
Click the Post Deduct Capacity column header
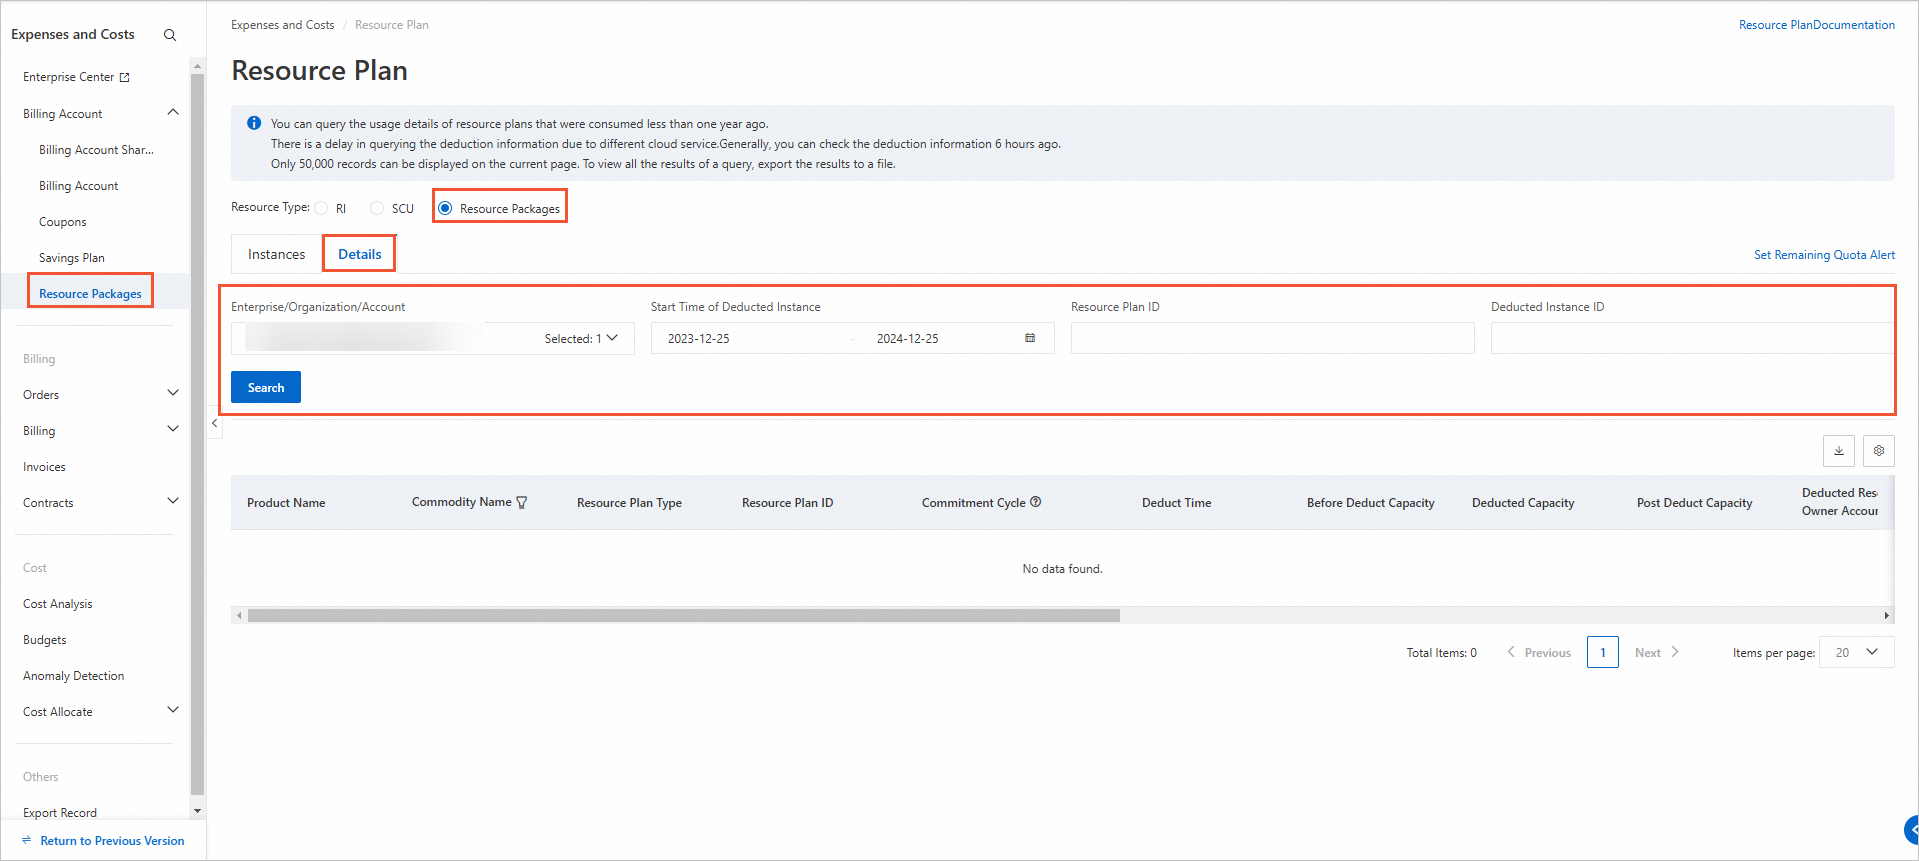1694,503
